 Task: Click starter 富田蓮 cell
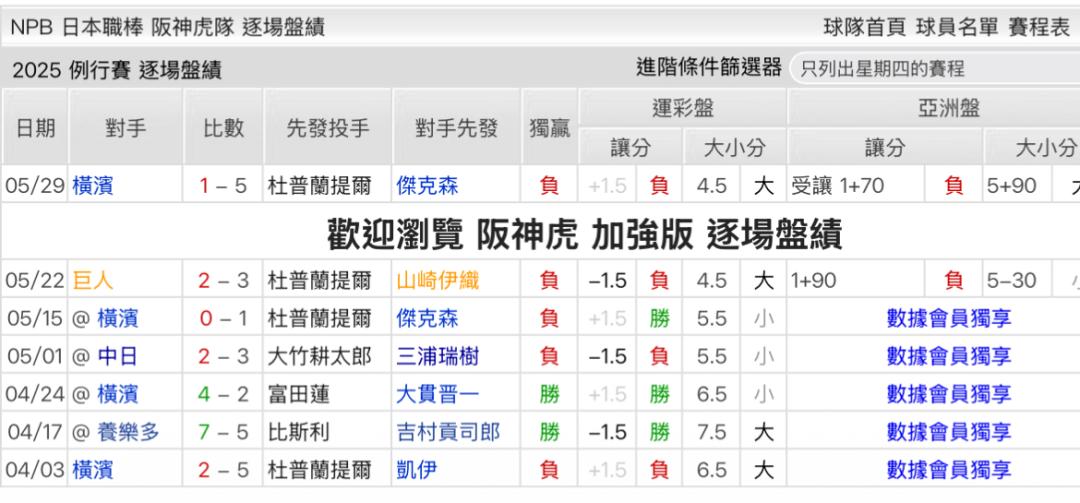coord(328,394)
